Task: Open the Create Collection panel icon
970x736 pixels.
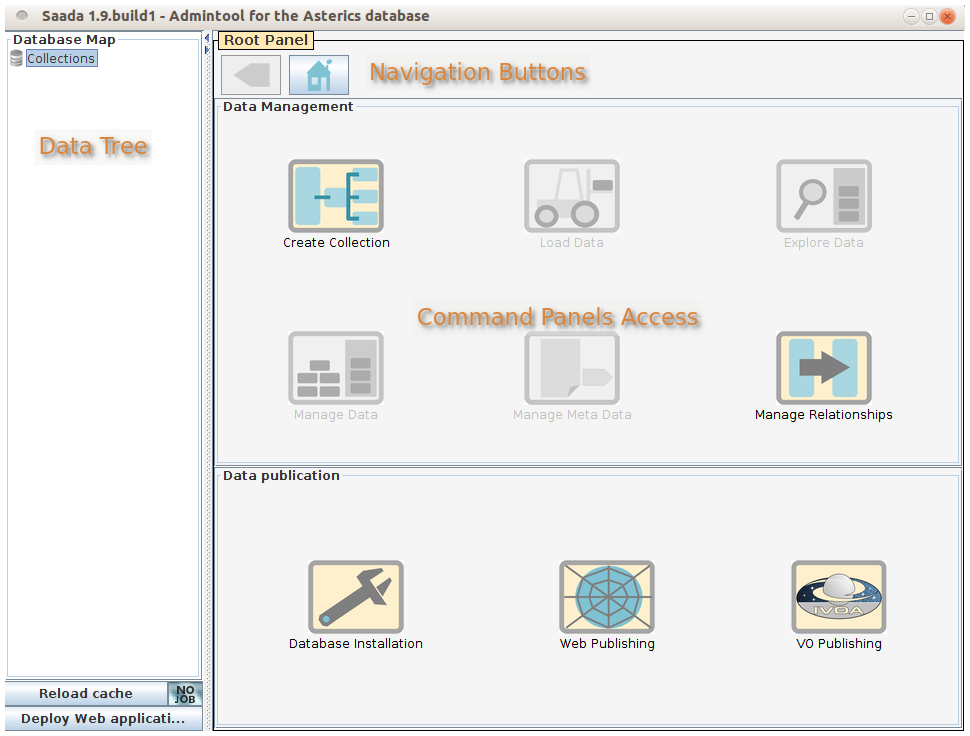Action: (336, 196)
